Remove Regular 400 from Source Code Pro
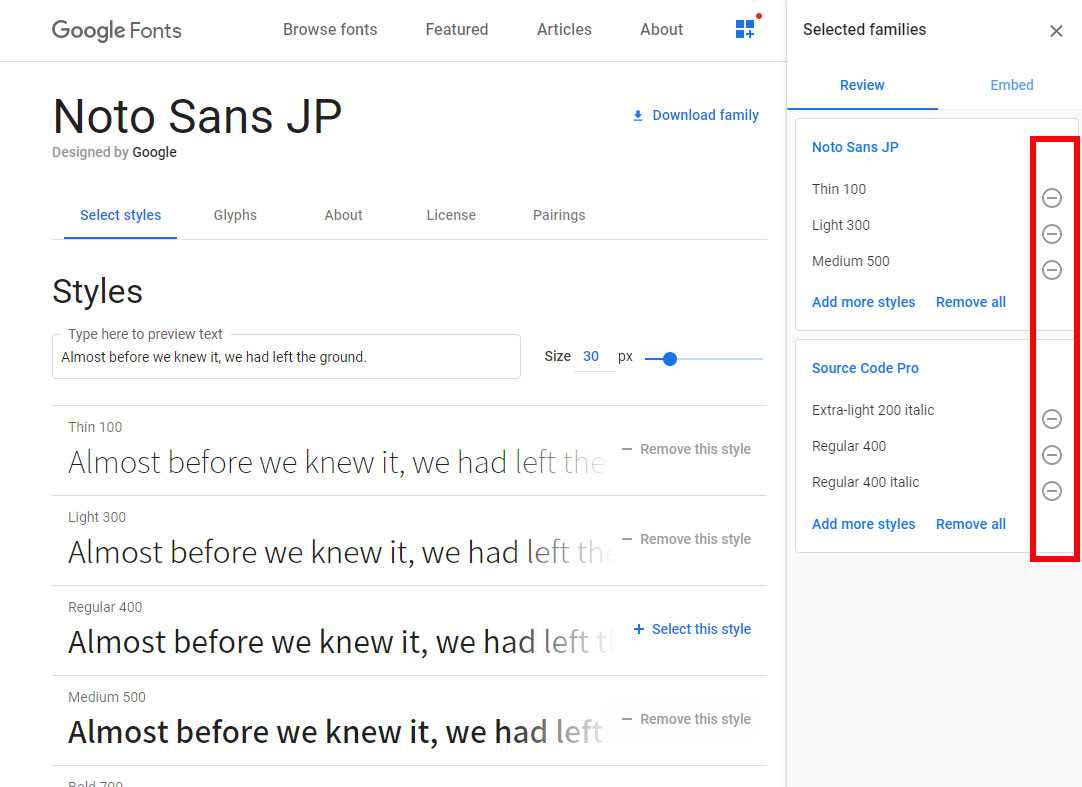Viewport: 1082px width, 787px height. click(x=1051, y=455)
